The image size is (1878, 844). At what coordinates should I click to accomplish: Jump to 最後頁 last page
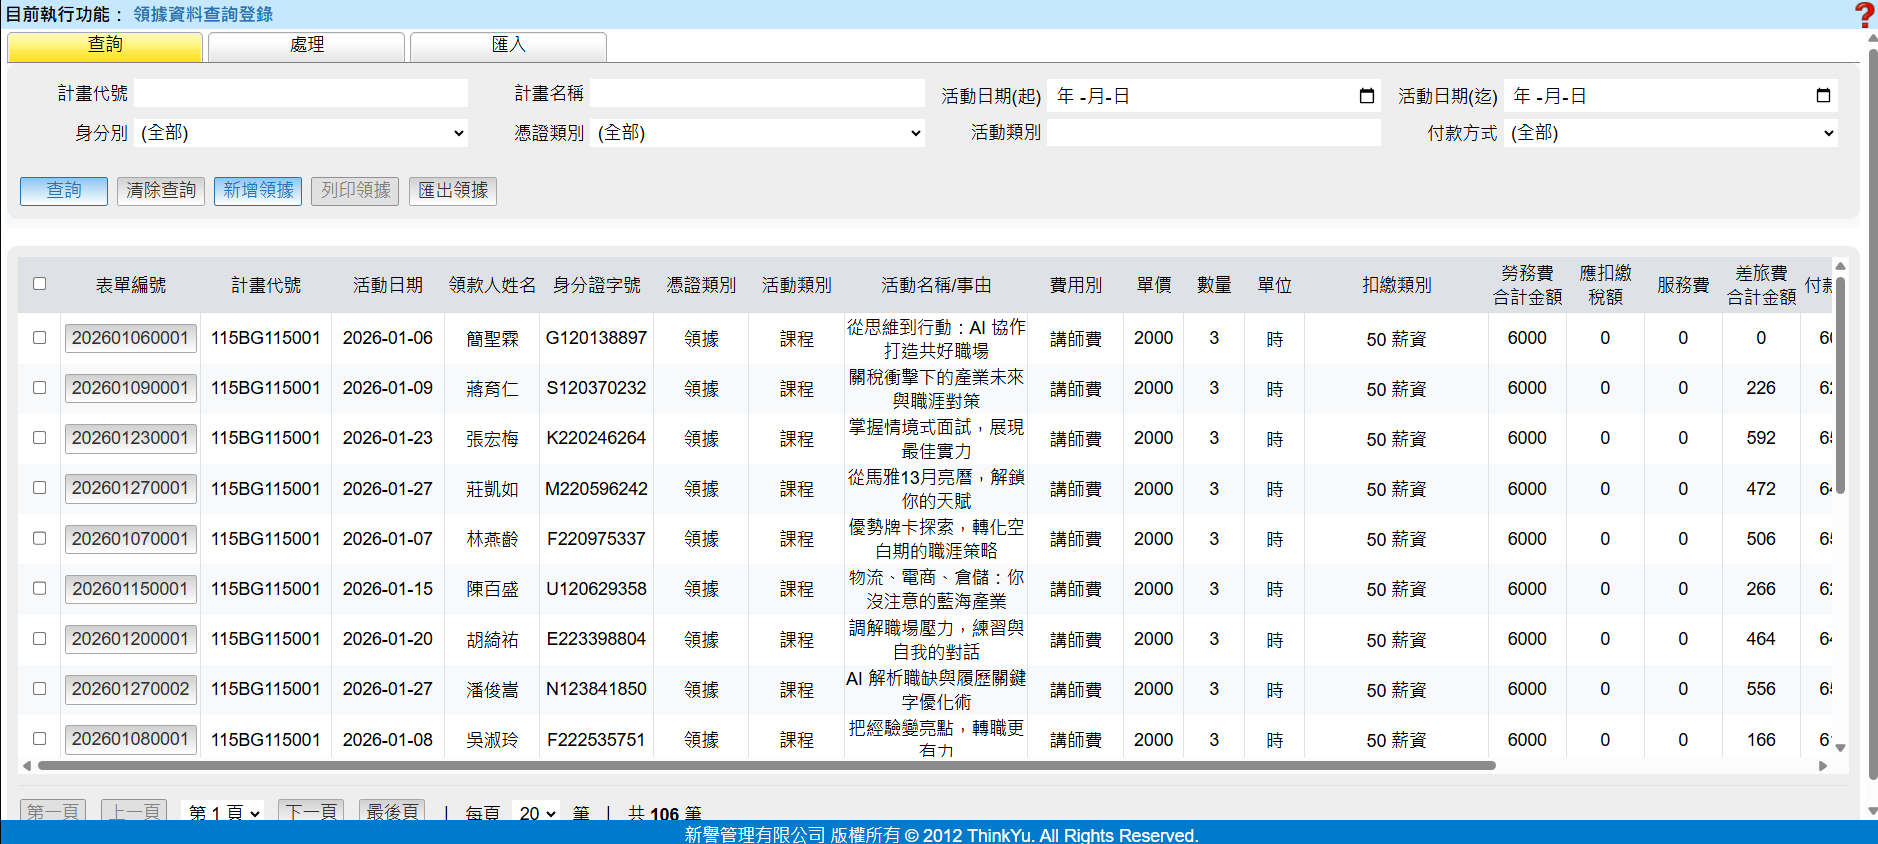392,812
